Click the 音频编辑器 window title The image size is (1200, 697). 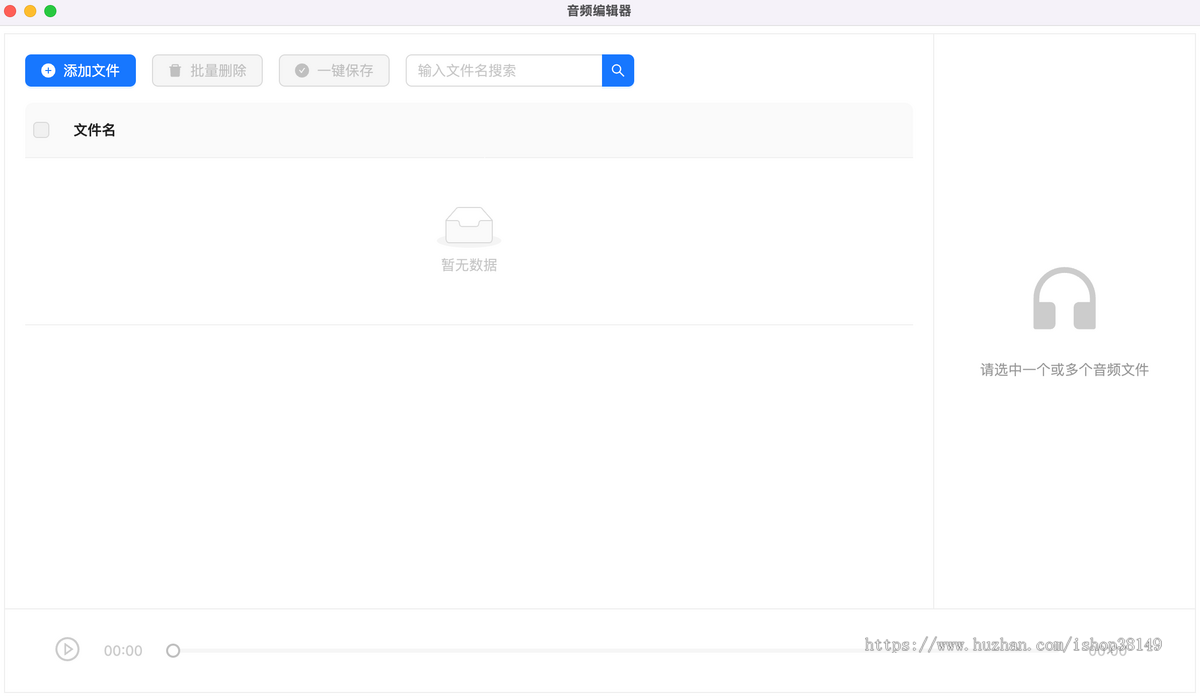599,12
